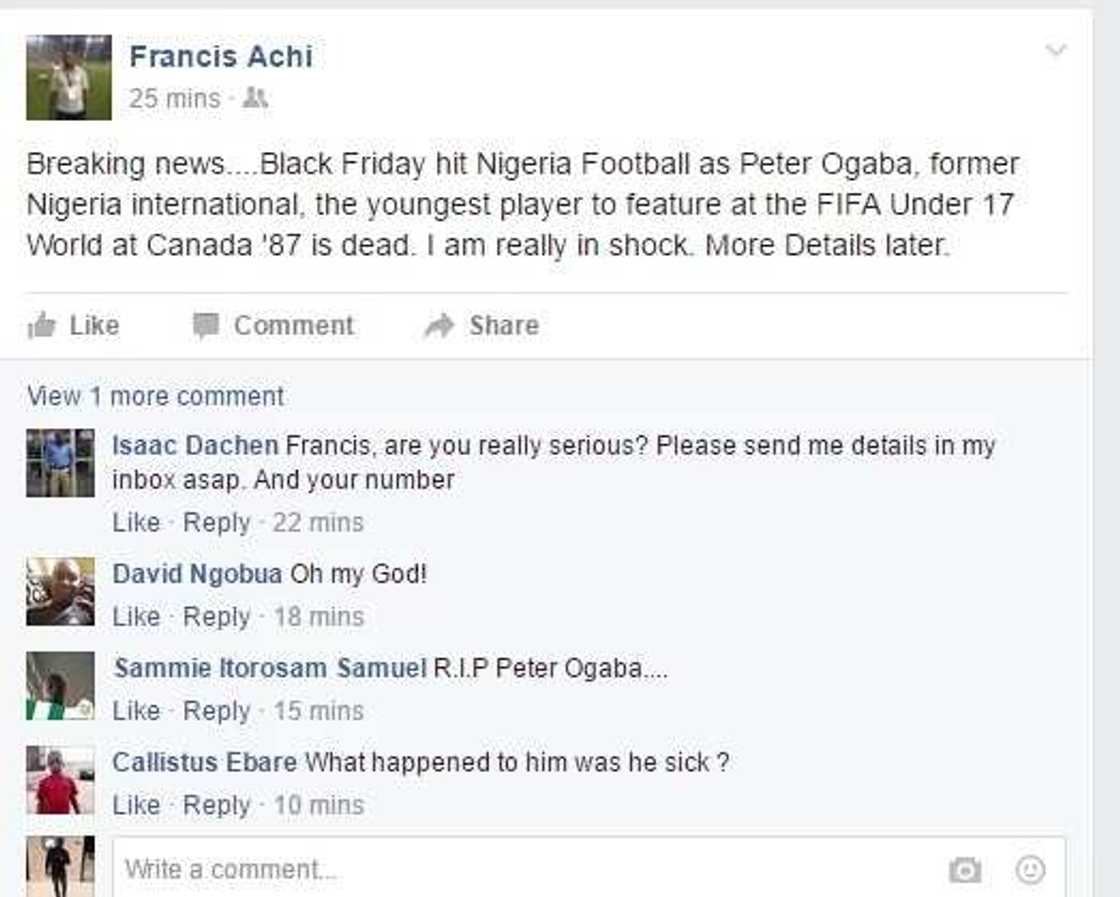The image size is (1120, 897).
Task: Click the 25 mins post timestamp
Action: [x=174, y=98]
